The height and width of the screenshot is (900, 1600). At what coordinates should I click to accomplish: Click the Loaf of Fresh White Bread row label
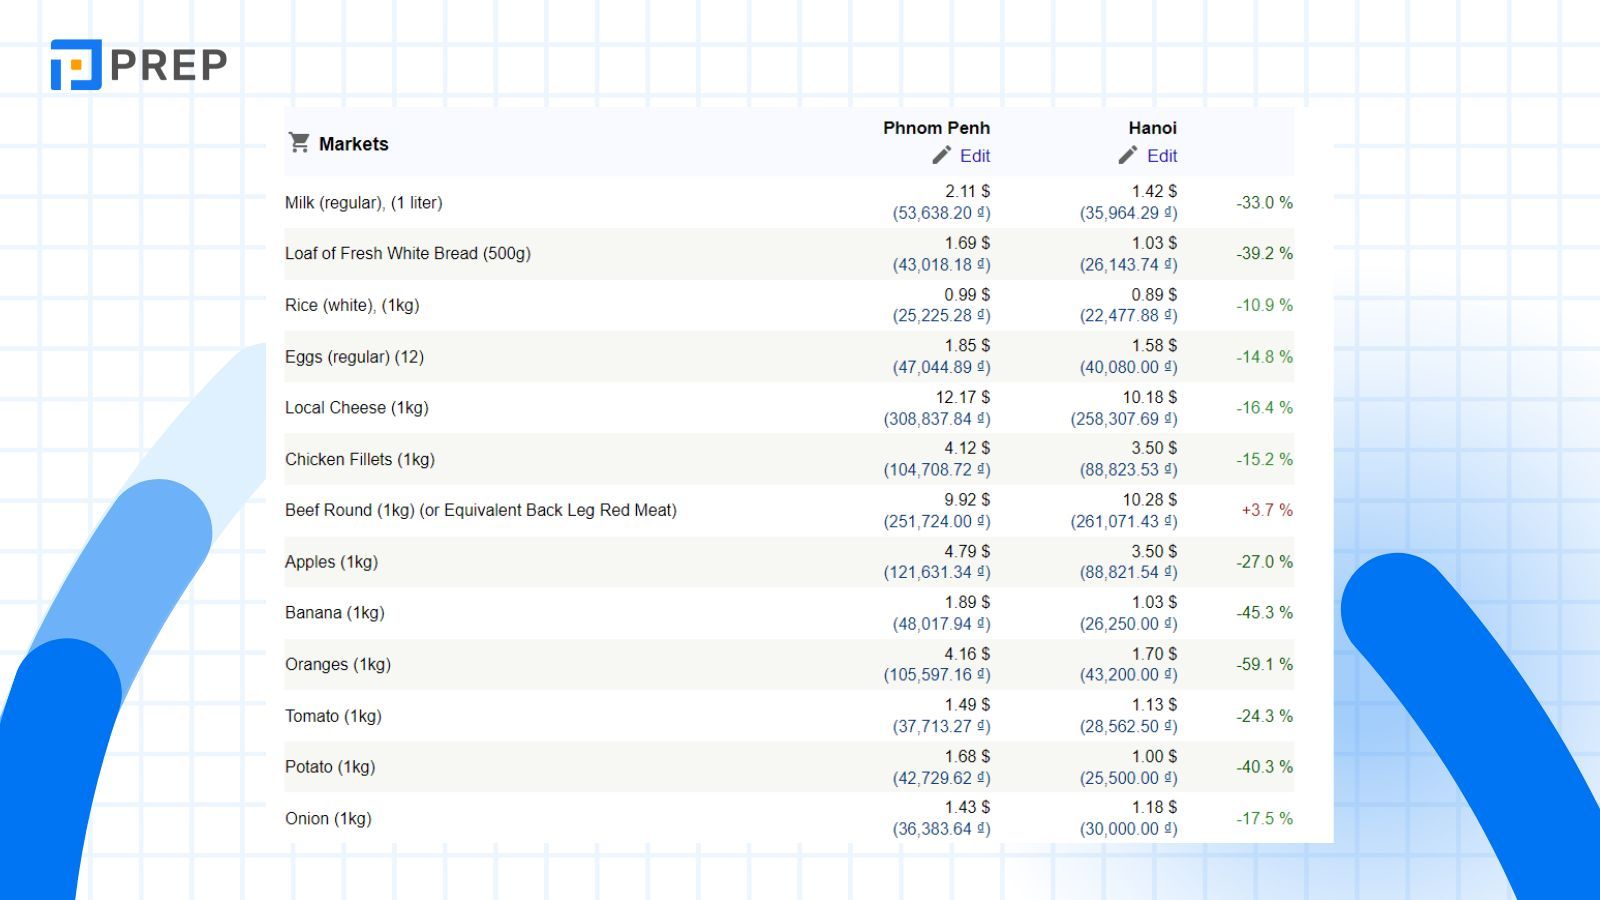pyautogui.click(x=408, y=254)
